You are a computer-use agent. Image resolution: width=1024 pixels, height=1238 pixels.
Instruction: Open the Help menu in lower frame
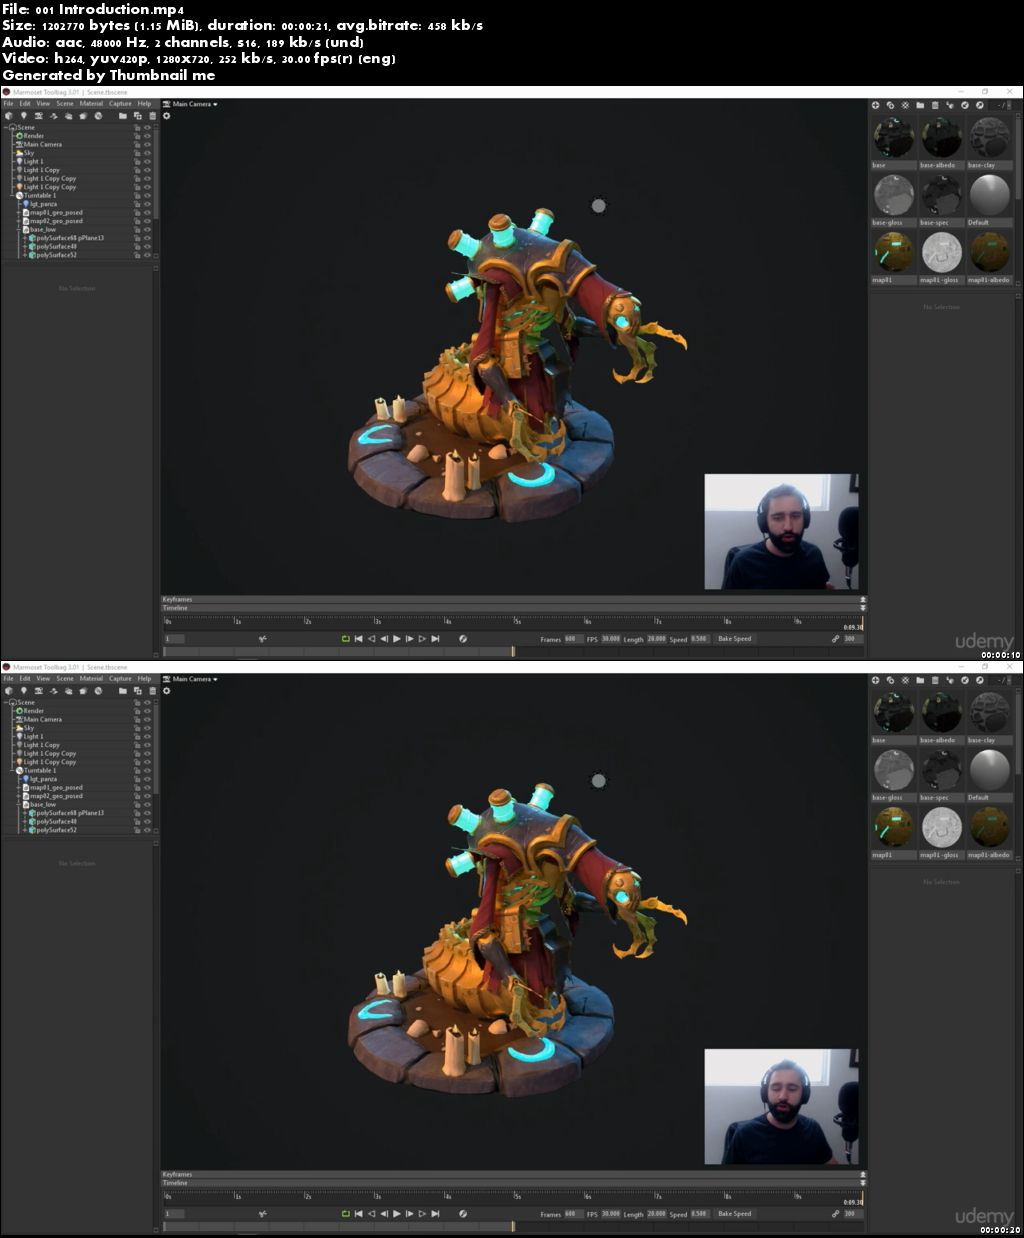pos(144,679)
